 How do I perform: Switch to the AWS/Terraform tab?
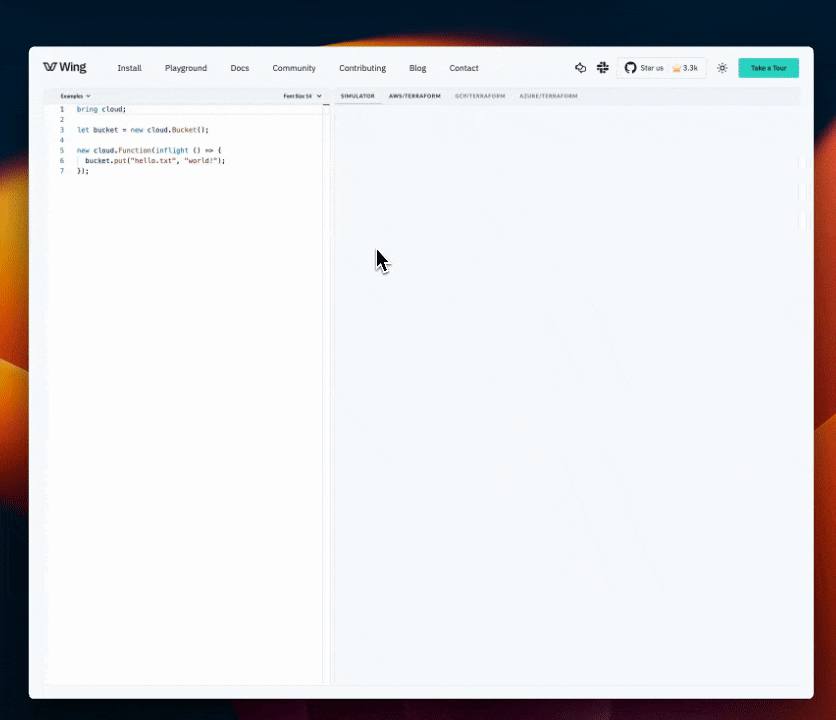(x=415, y=96)
